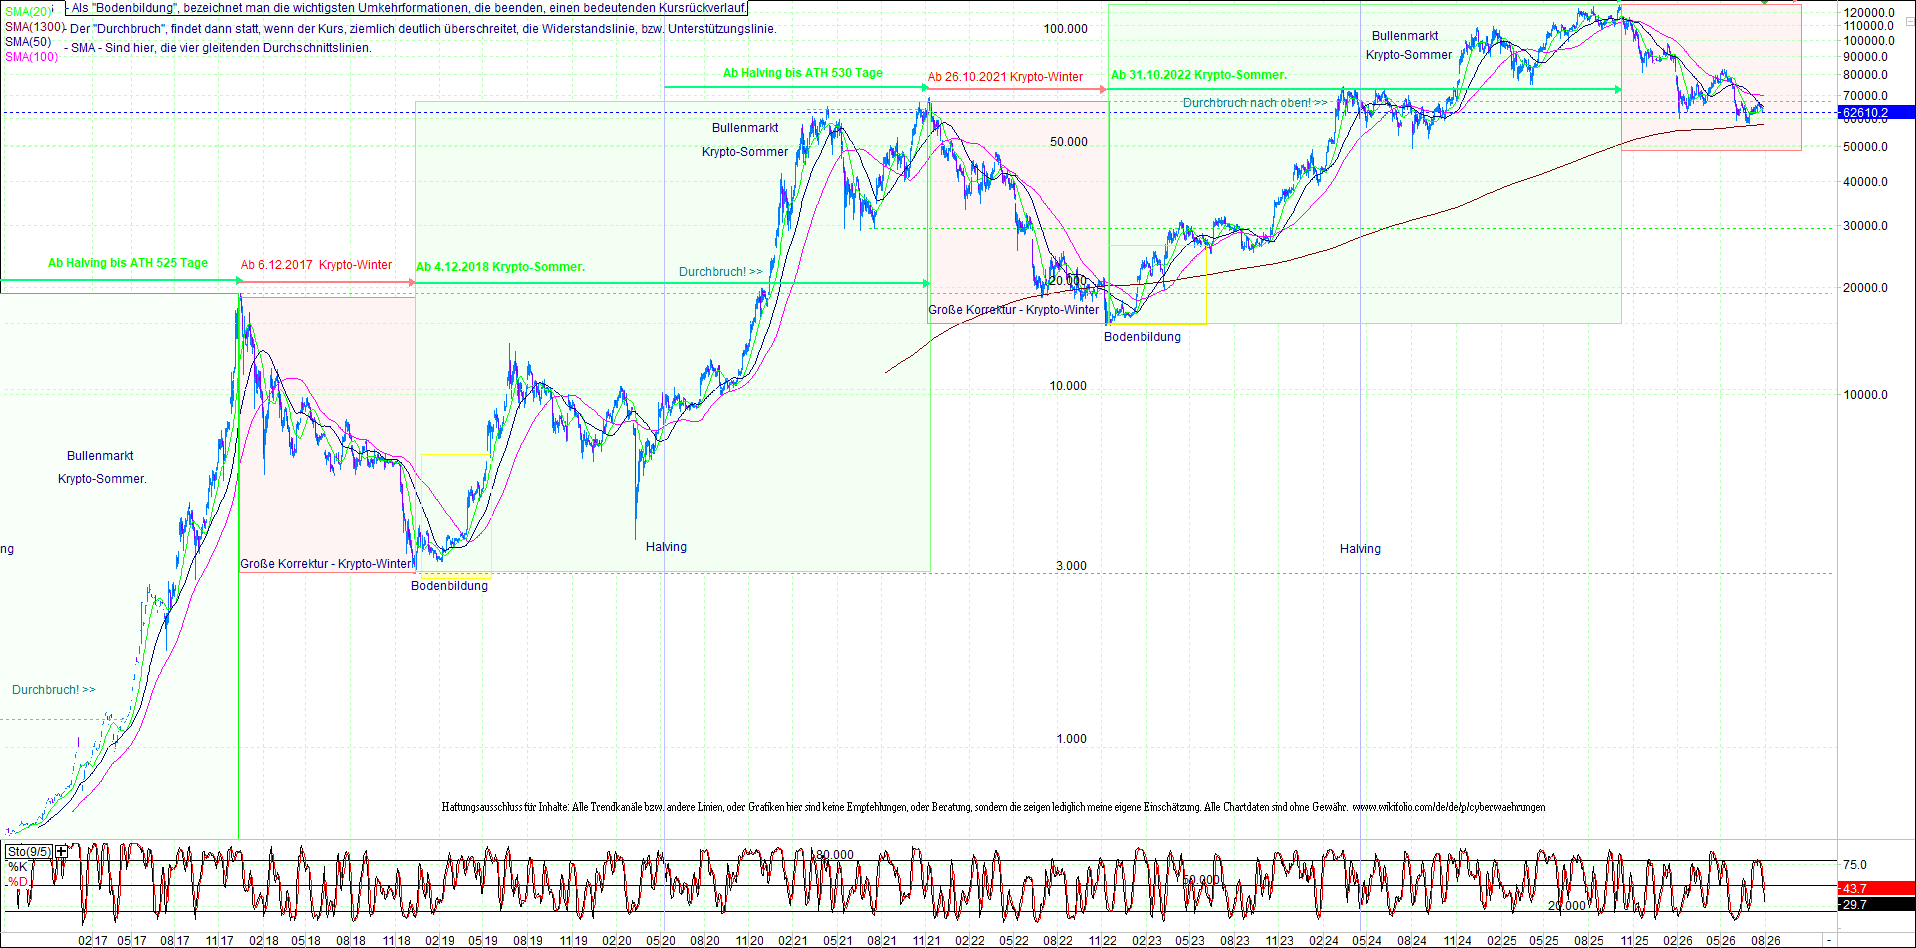The height and width of the screenshot is (948, 1916).
Task: Click the 'Ab 6.12.2017 Krypto-Winter' label
Action: tap(316, 265)
